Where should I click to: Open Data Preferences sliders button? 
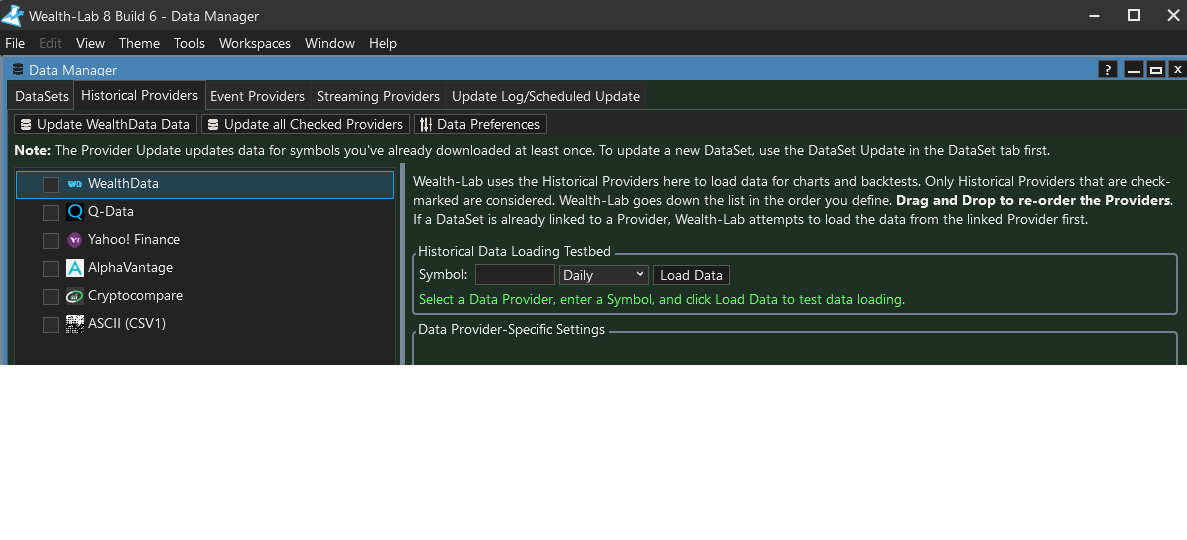pos(480,124)
